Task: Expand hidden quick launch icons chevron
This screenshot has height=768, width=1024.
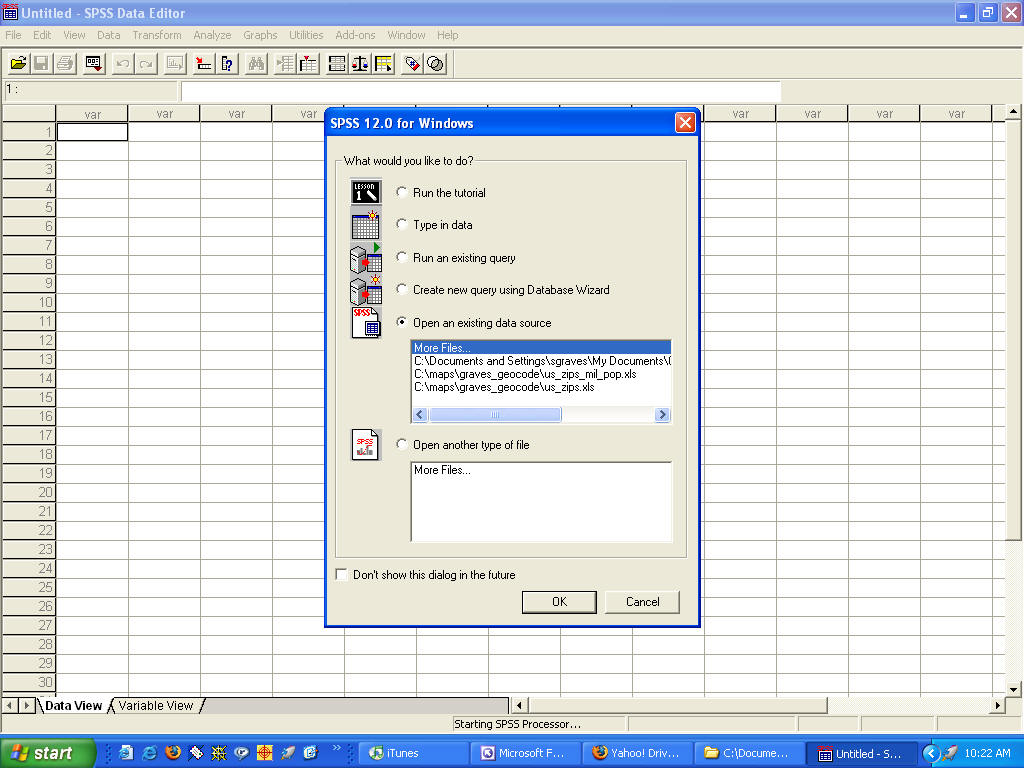Action: pos(336,748)
